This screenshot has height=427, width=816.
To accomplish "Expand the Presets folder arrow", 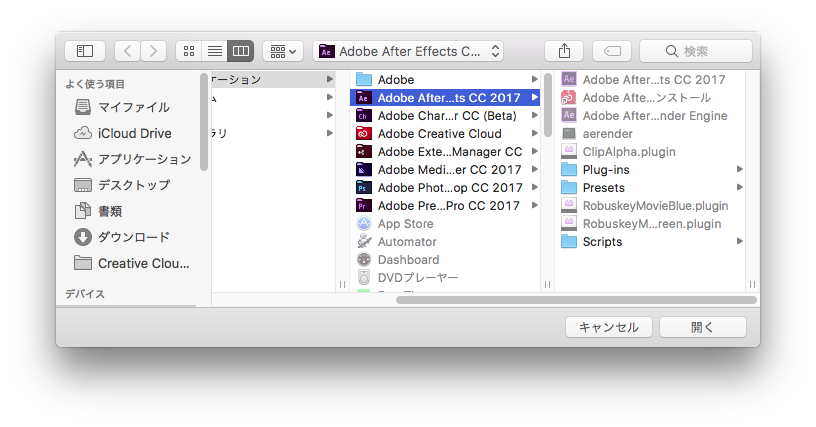I will pyautogui.click(x=739, y=187).
